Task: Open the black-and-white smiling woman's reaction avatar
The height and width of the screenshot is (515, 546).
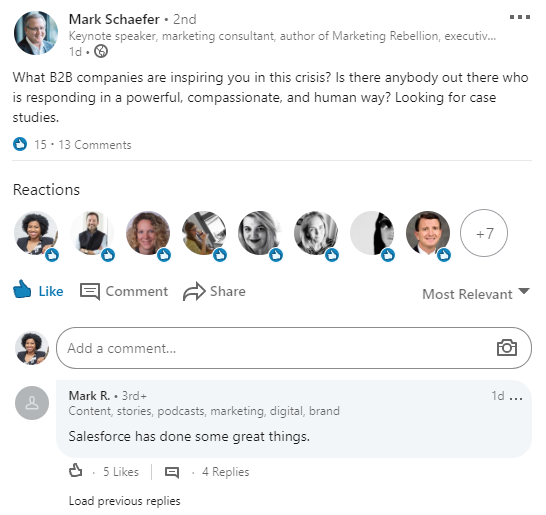Action: pyautogui.click(x=260, y=233)
